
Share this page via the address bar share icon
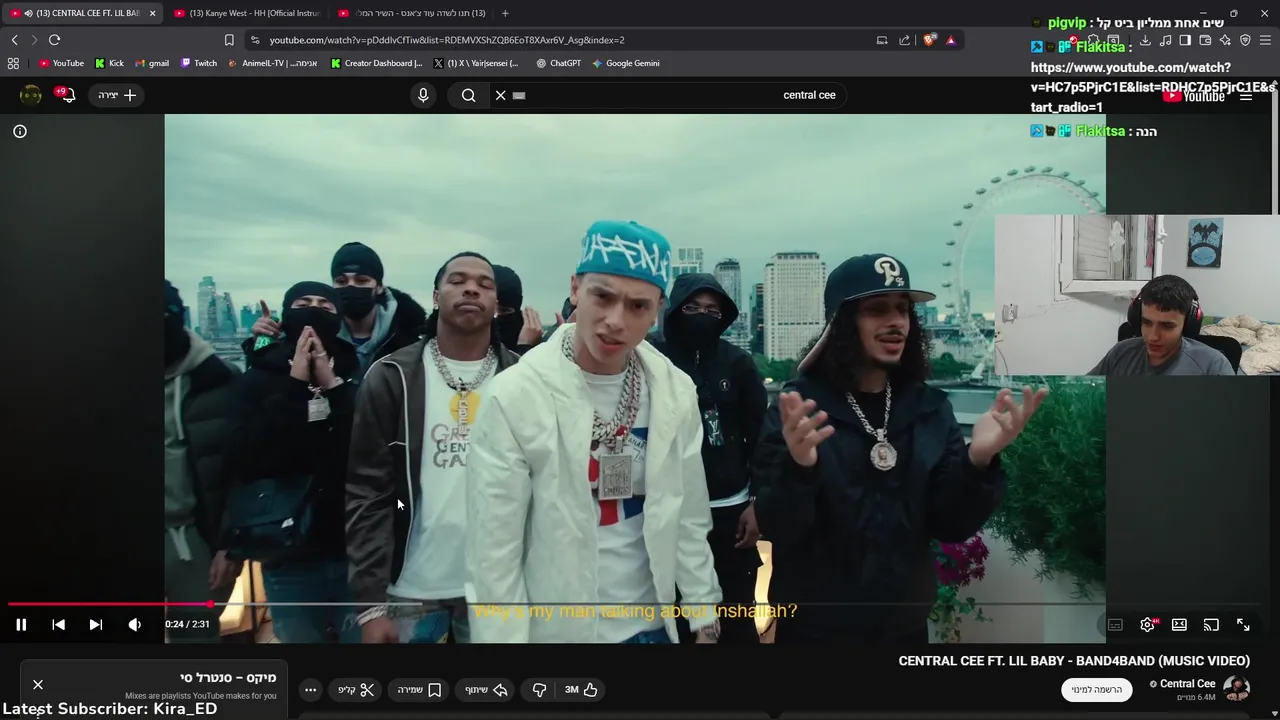(905, 40)
